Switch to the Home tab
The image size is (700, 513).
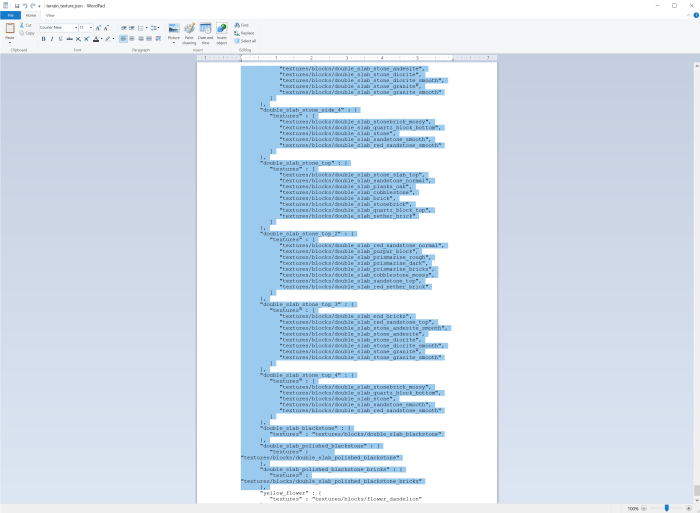point(31,15)
